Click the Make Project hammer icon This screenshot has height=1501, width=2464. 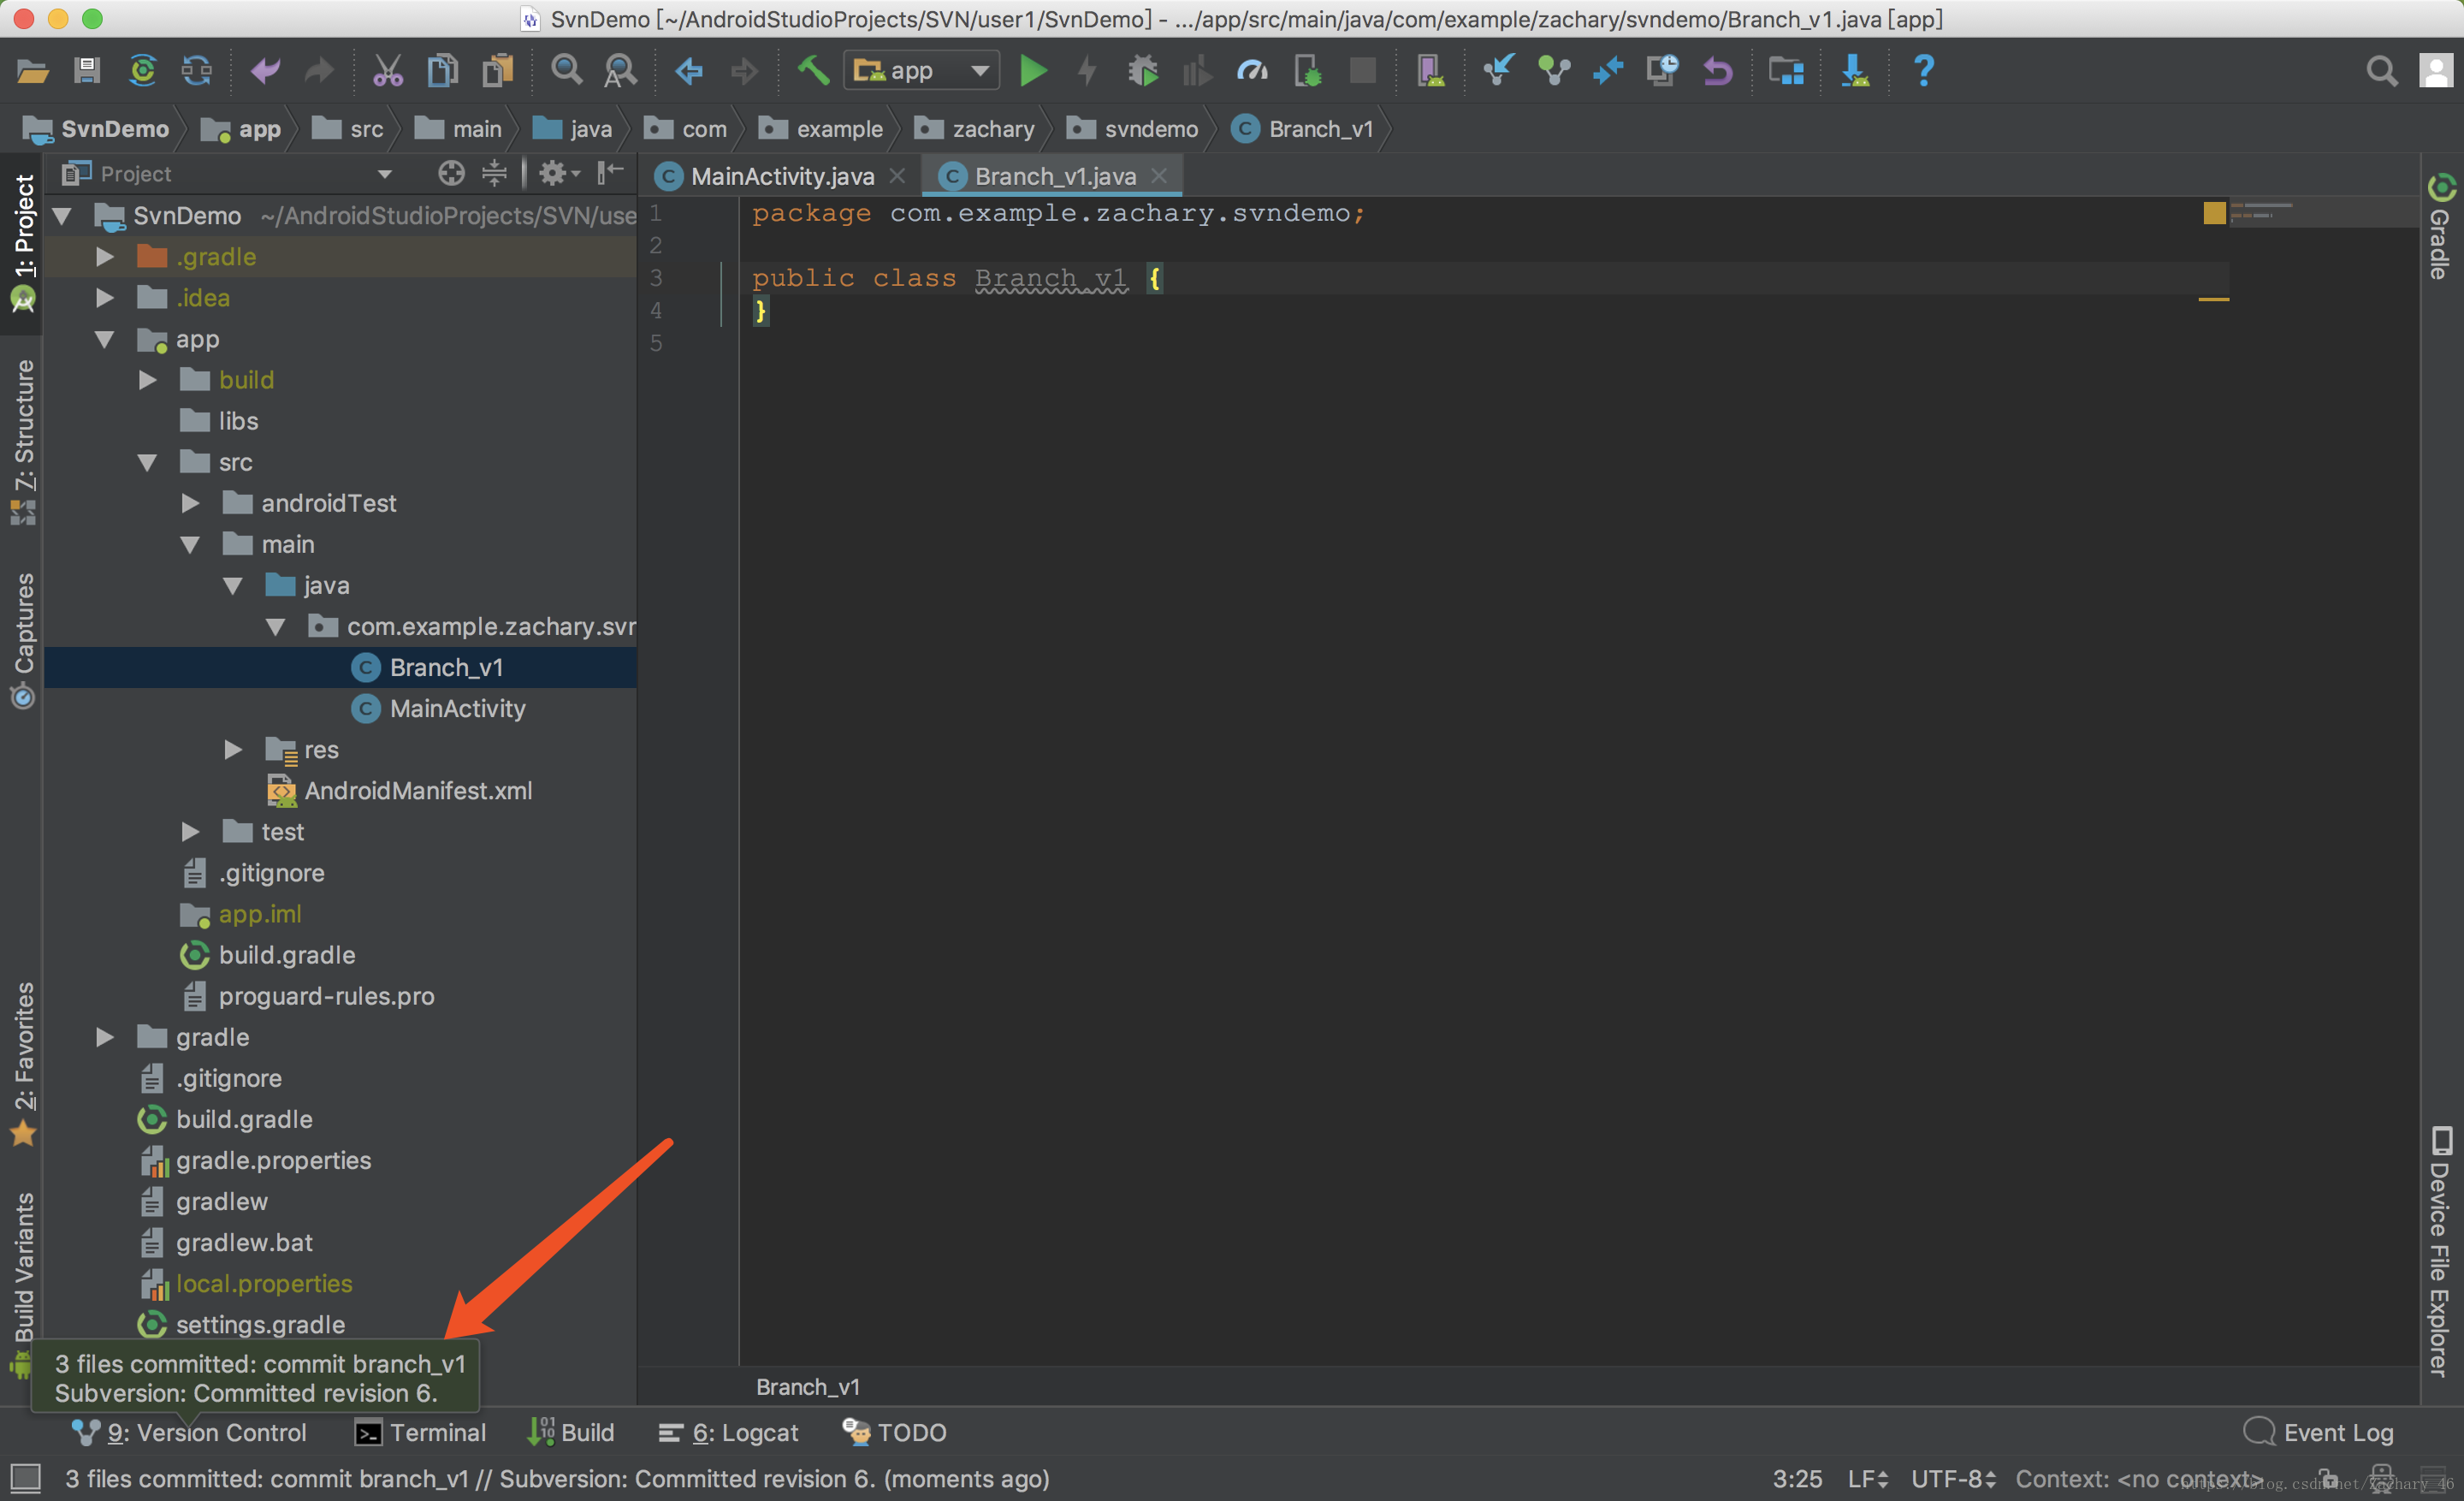[x=813, y=71]
